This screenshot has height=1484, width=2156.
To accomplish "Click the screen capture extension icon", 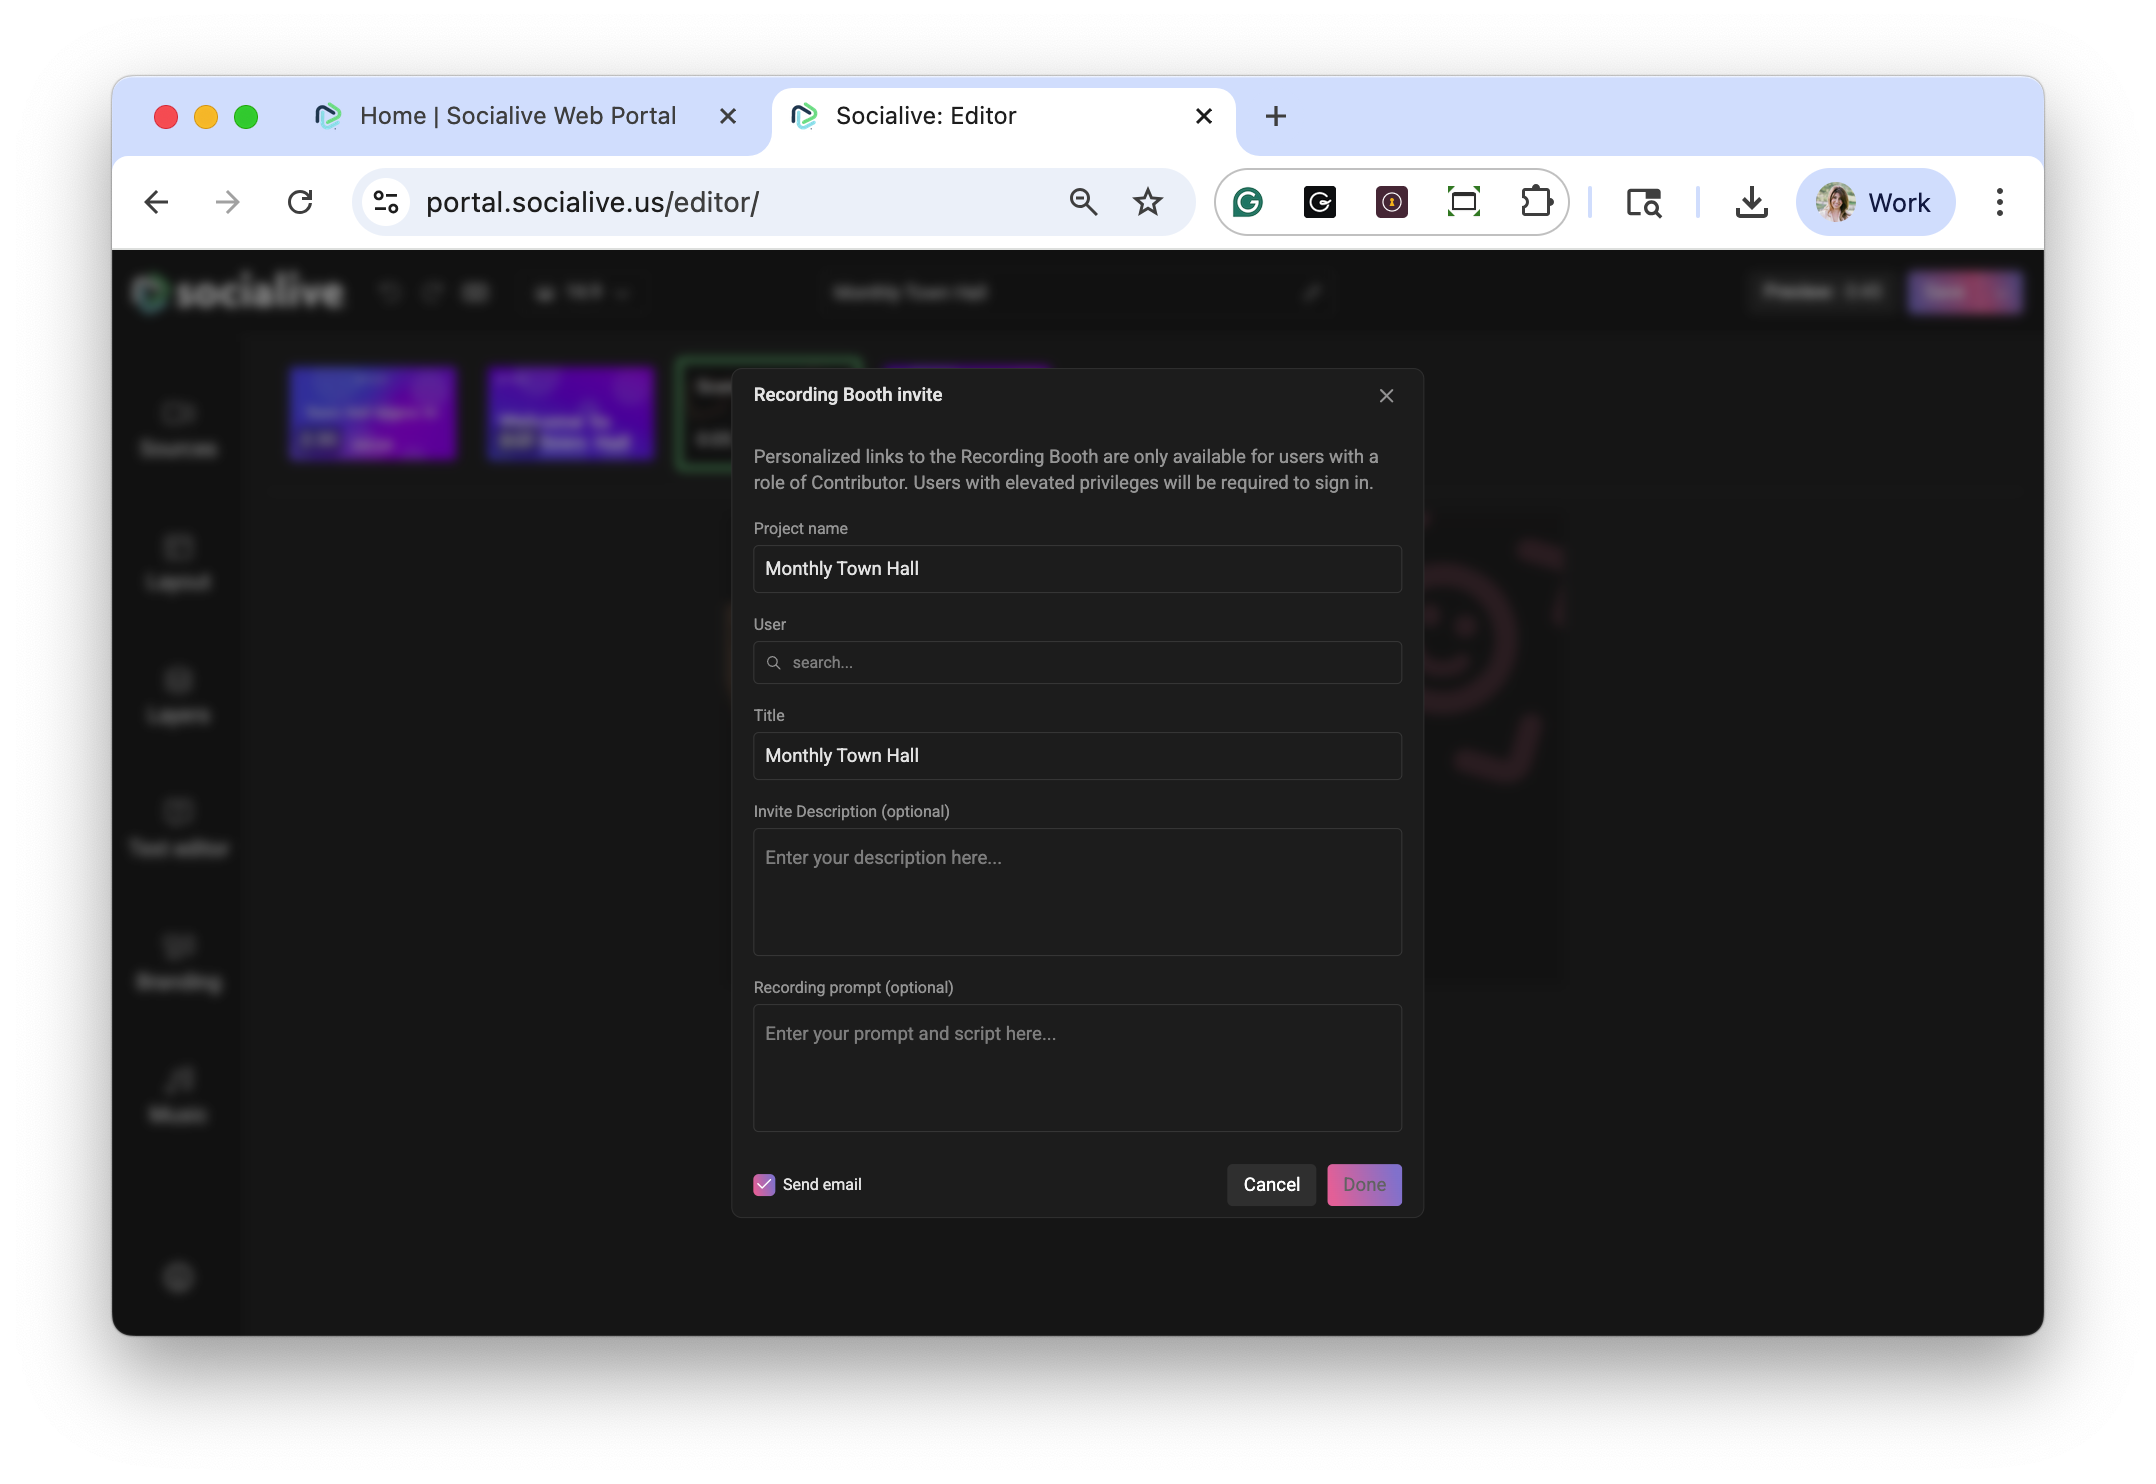I will click(x=1464, y=203).
